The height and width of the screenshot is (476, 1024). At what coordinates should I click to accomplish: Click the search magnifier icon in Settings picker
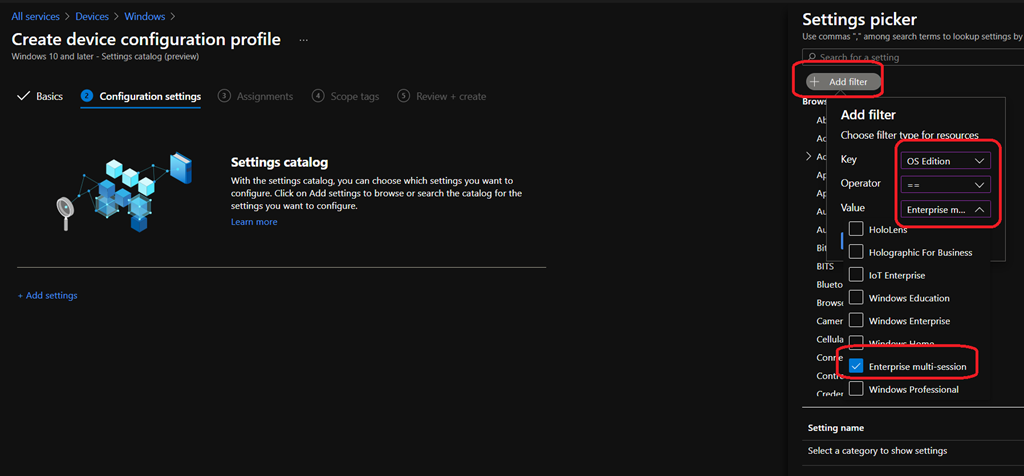[x=811, y=59]
